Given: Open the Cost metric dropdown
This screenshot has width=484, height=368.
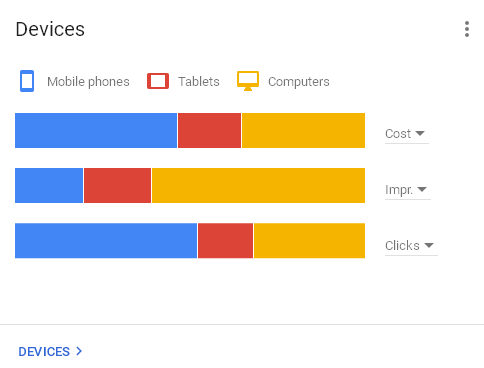Looking at the screenshot, I should (407, 134).
